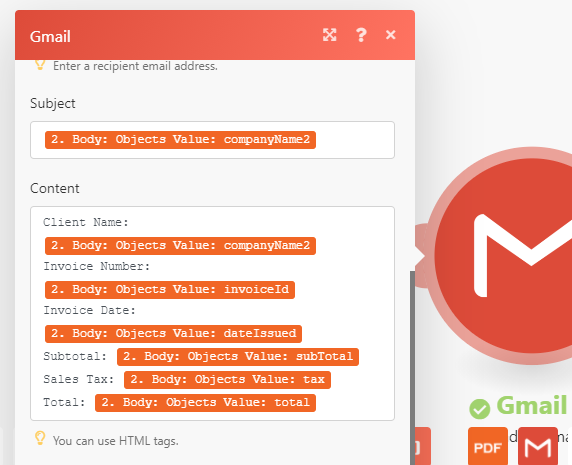Open help for the Gmail module
This screenshot has height=465, width=572.
coord(361,35)
